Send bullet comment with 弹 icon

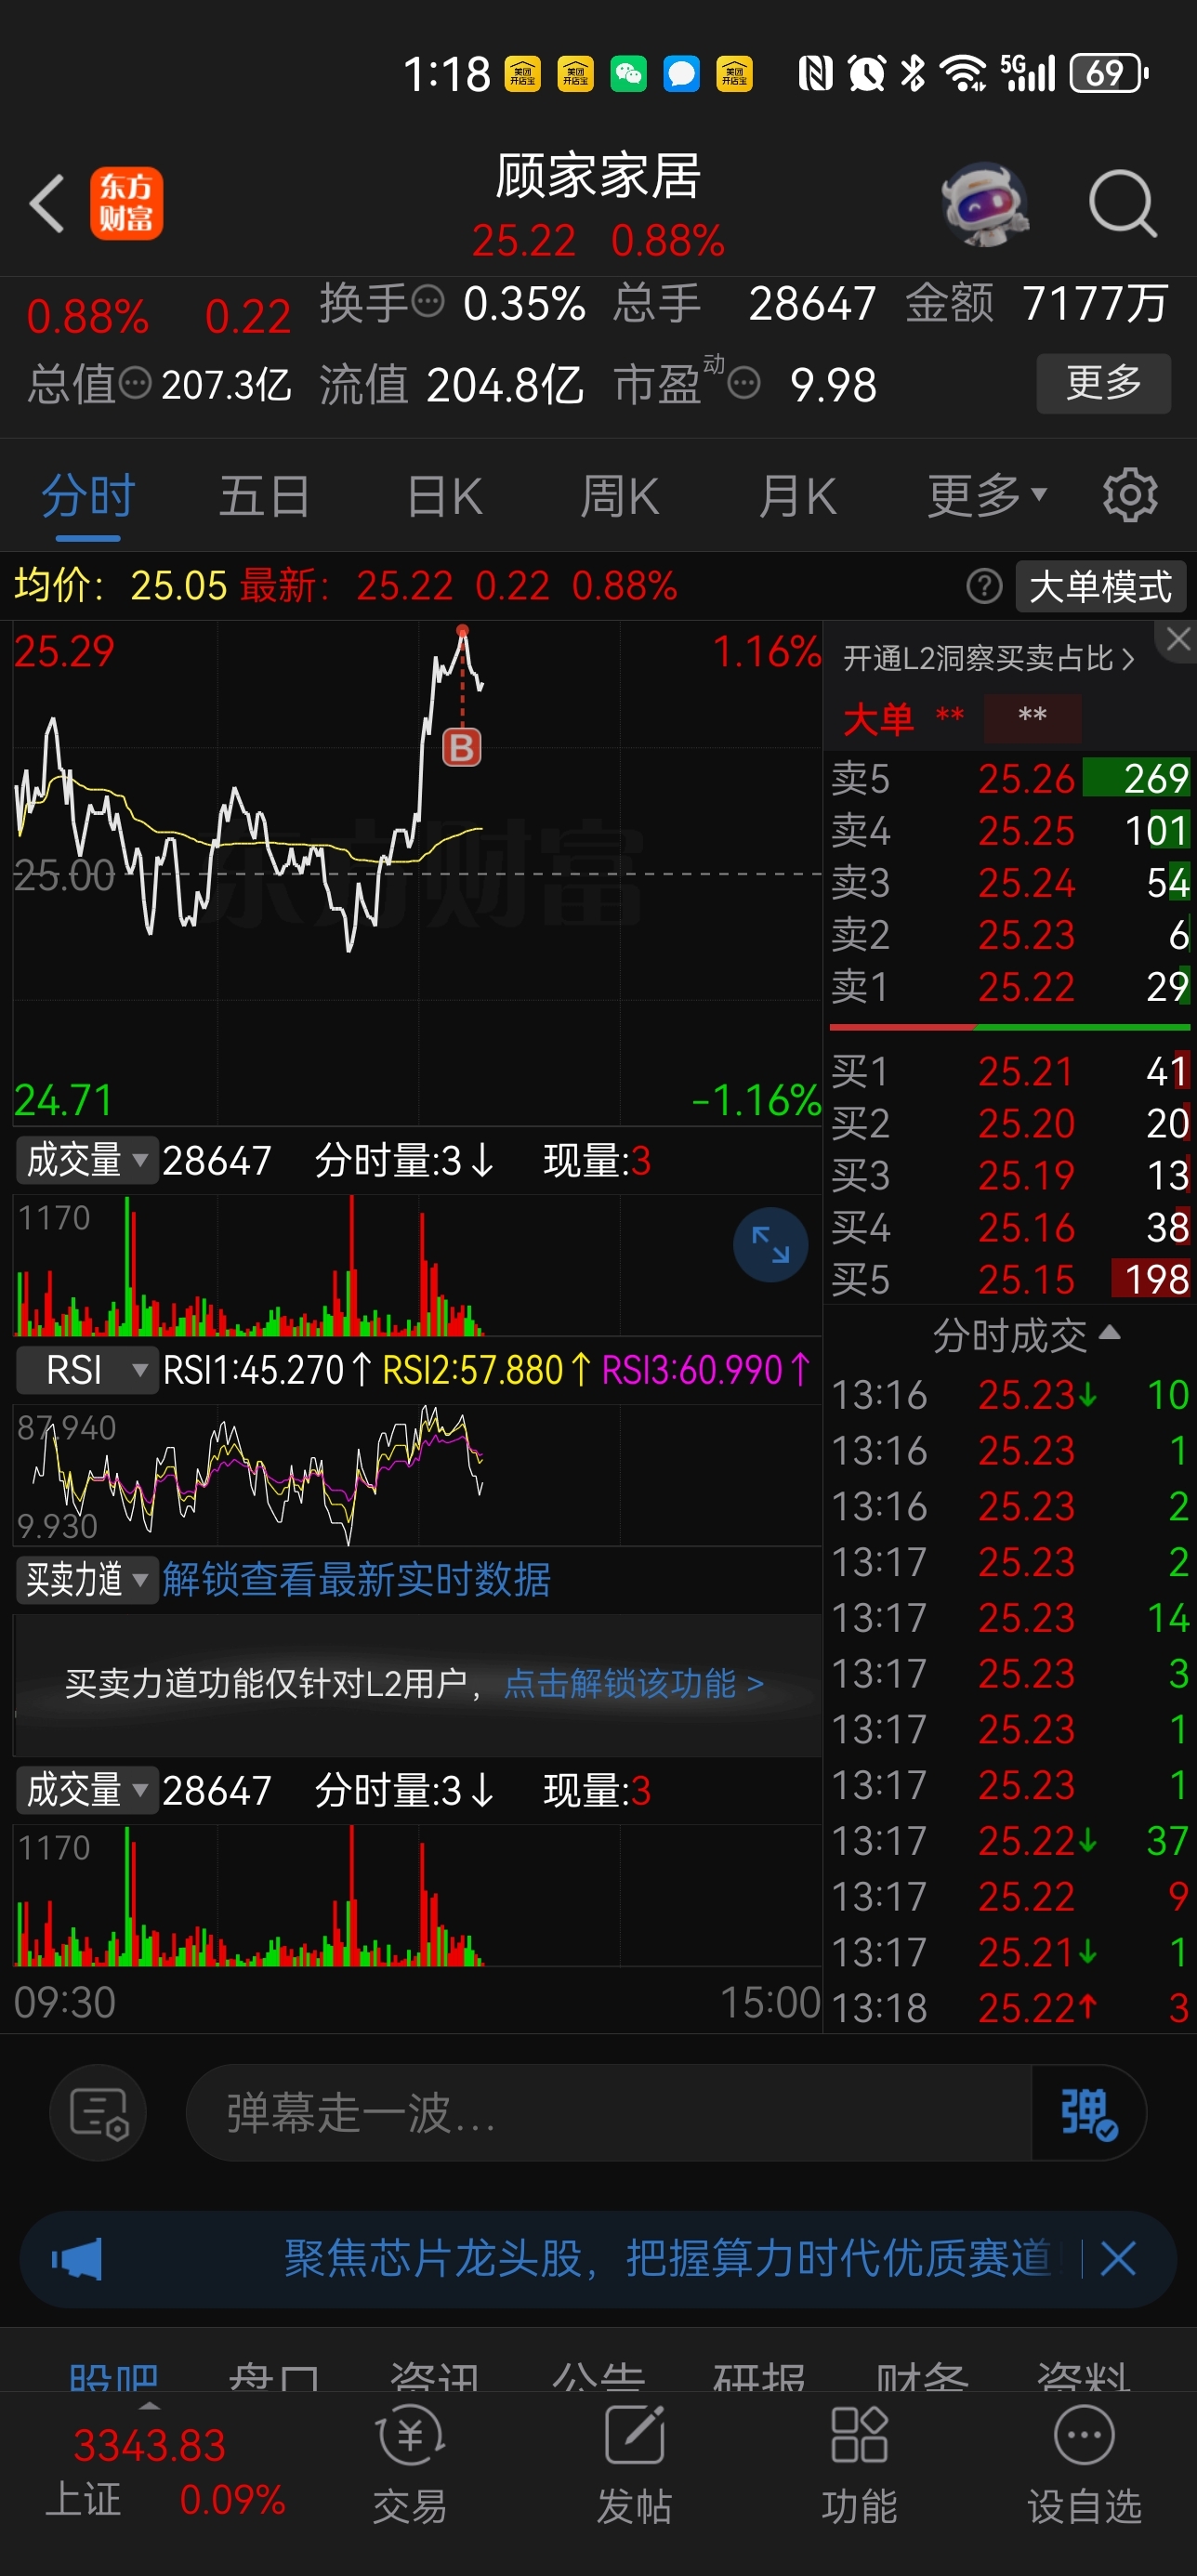(1088, 2113)
